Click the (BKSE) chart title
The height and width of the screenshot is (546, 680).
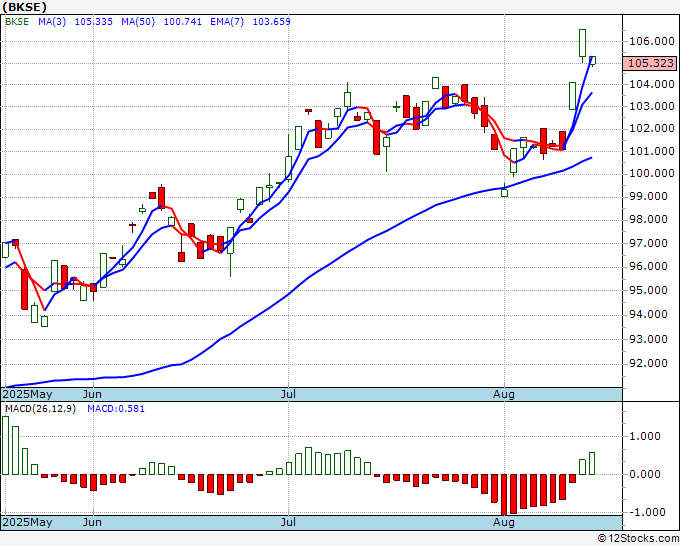24,7
